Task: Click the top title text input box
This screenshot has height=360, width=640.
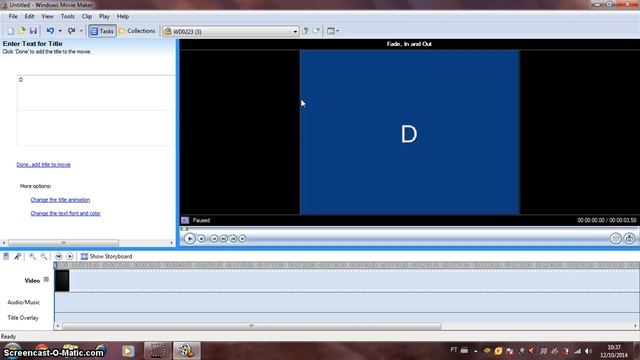Action: (x=96, y=92)
